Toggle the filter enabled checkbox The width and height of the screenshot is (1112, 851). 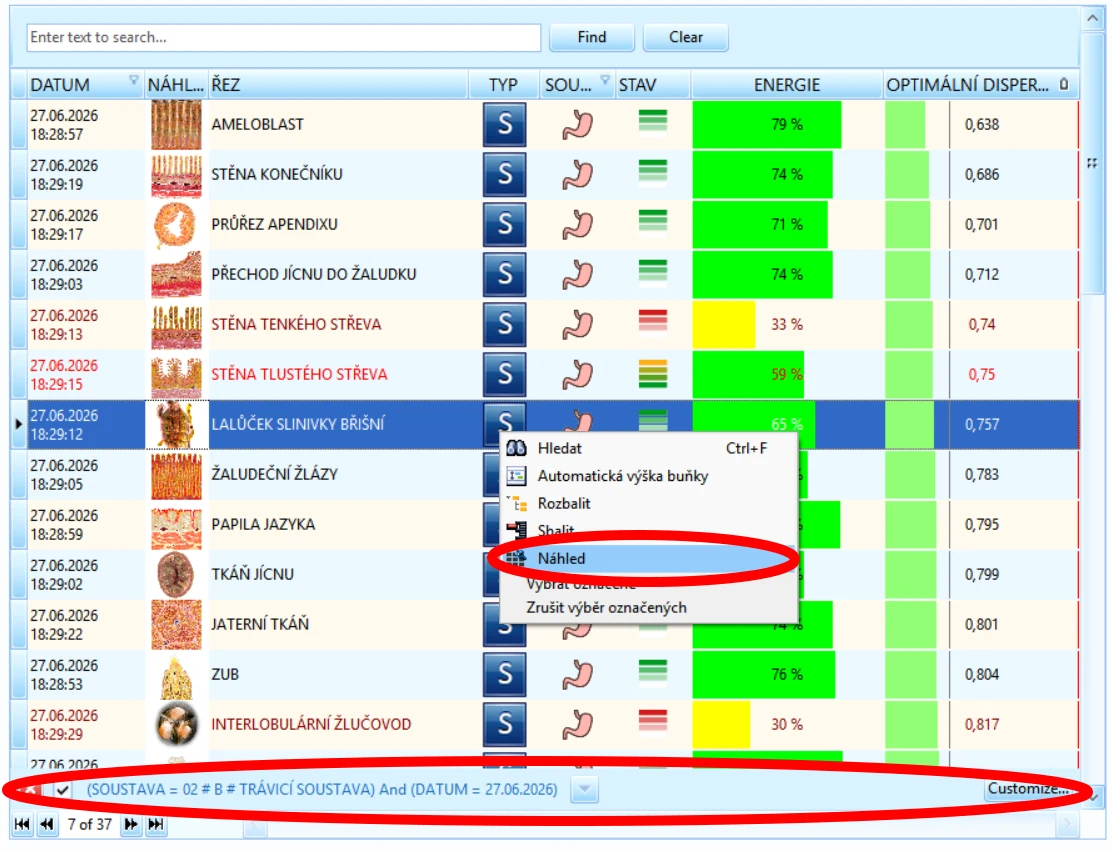62,789
